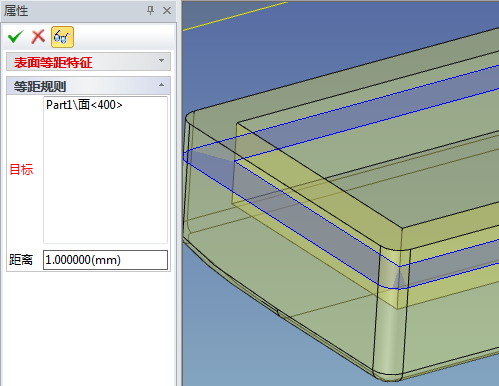
Task: Pin the 属性 panel with the pushpin icon
Action: 150,11
